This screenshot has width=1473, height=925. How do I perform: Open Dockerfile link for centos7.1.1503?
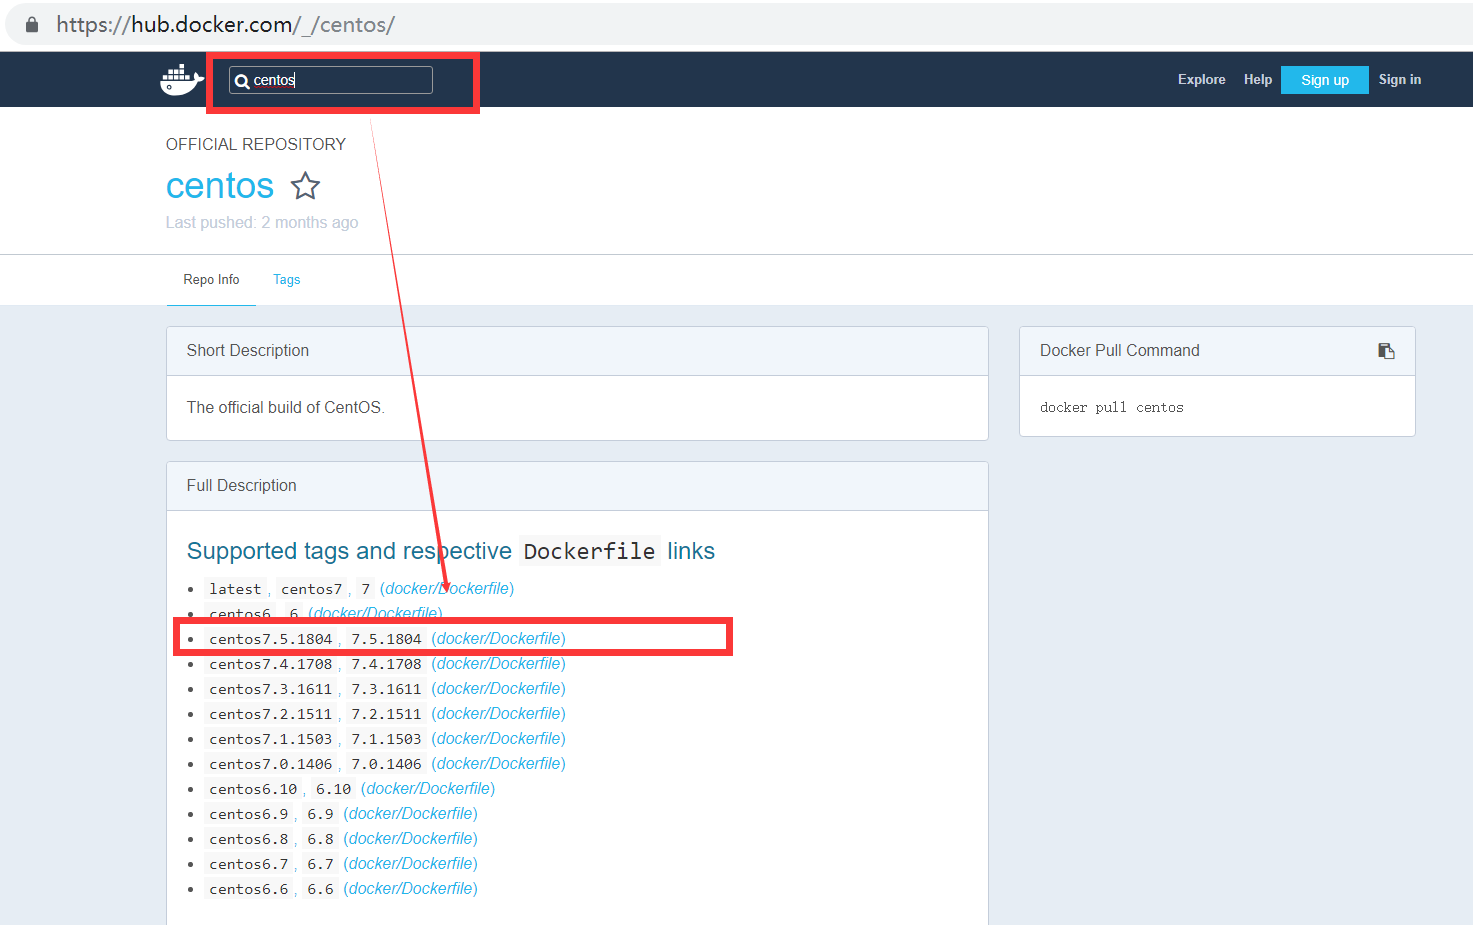point(499,739)
